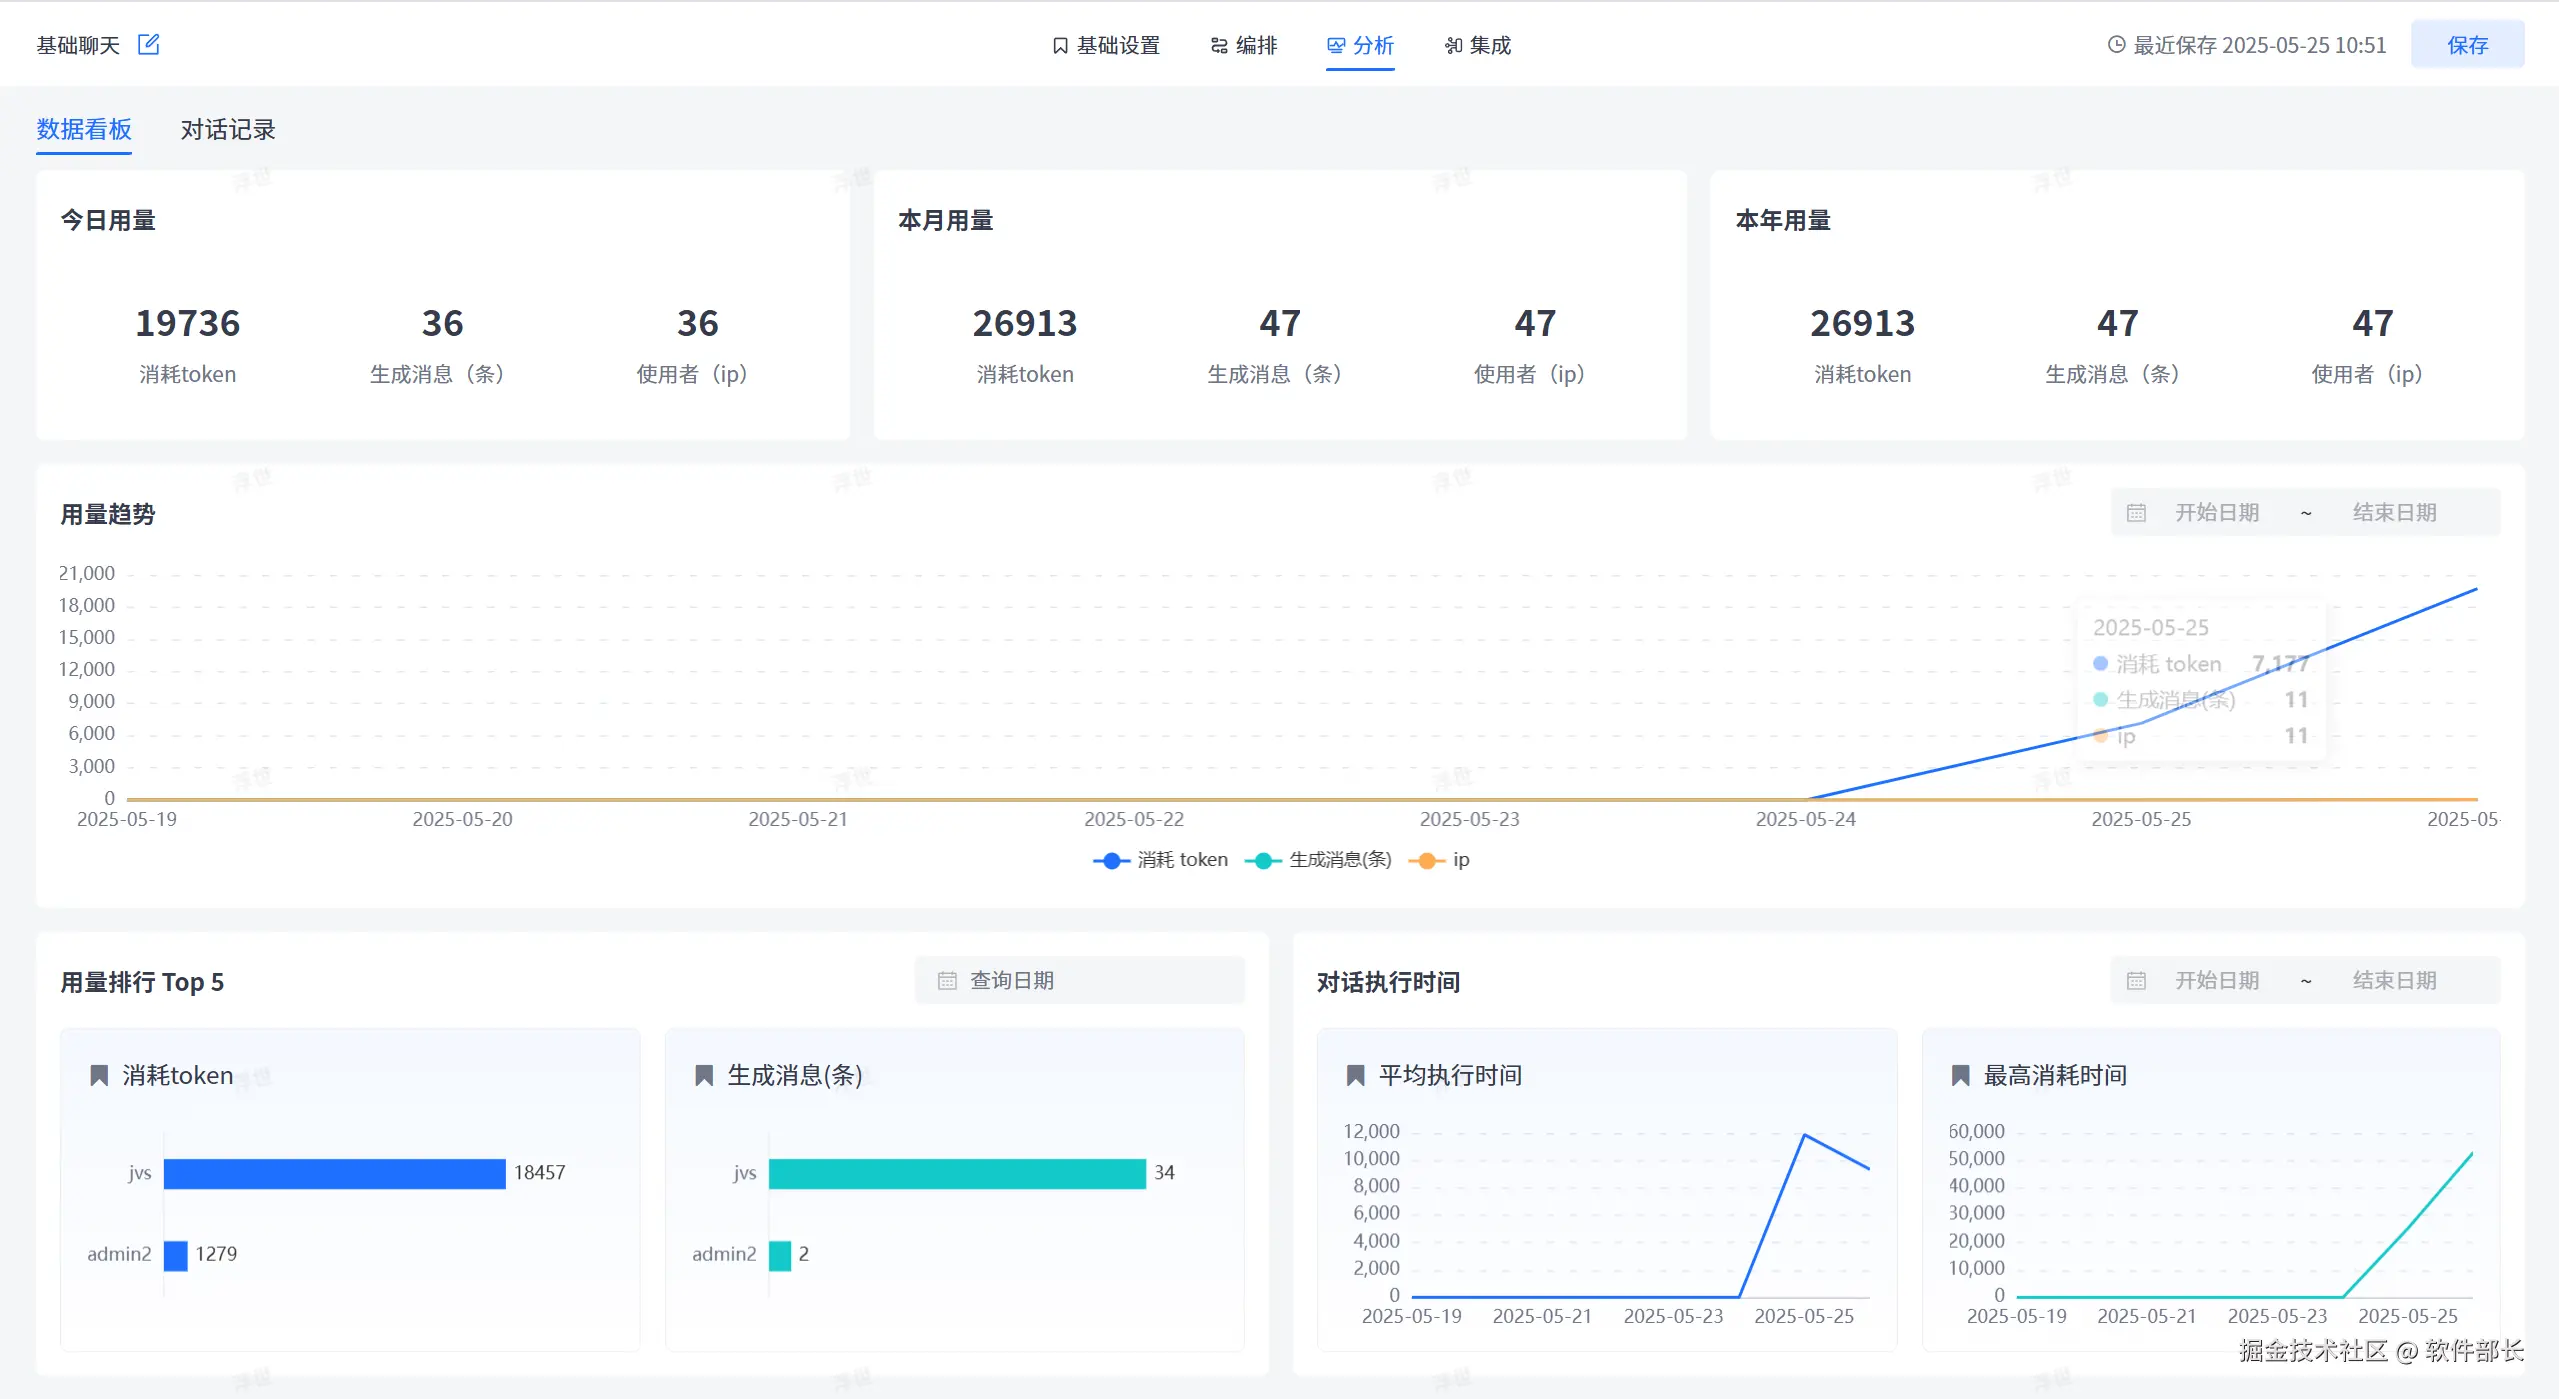Click bookmark icon next to 最高消耗时间
The height and width of the screenshot is (1399, 2559).
click(1960, 1075)
